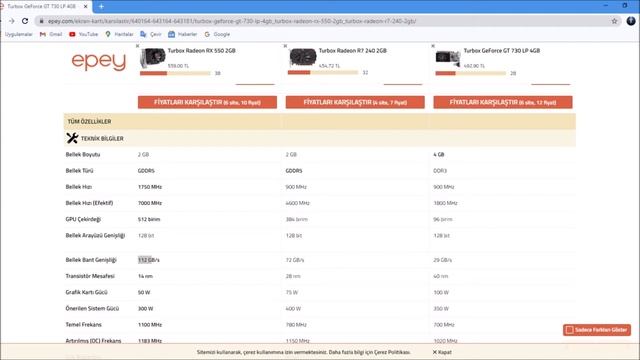Open the Çeviri translate bookmark
The height and width of the screenshot is (360, 640).
tap(151, 34)
